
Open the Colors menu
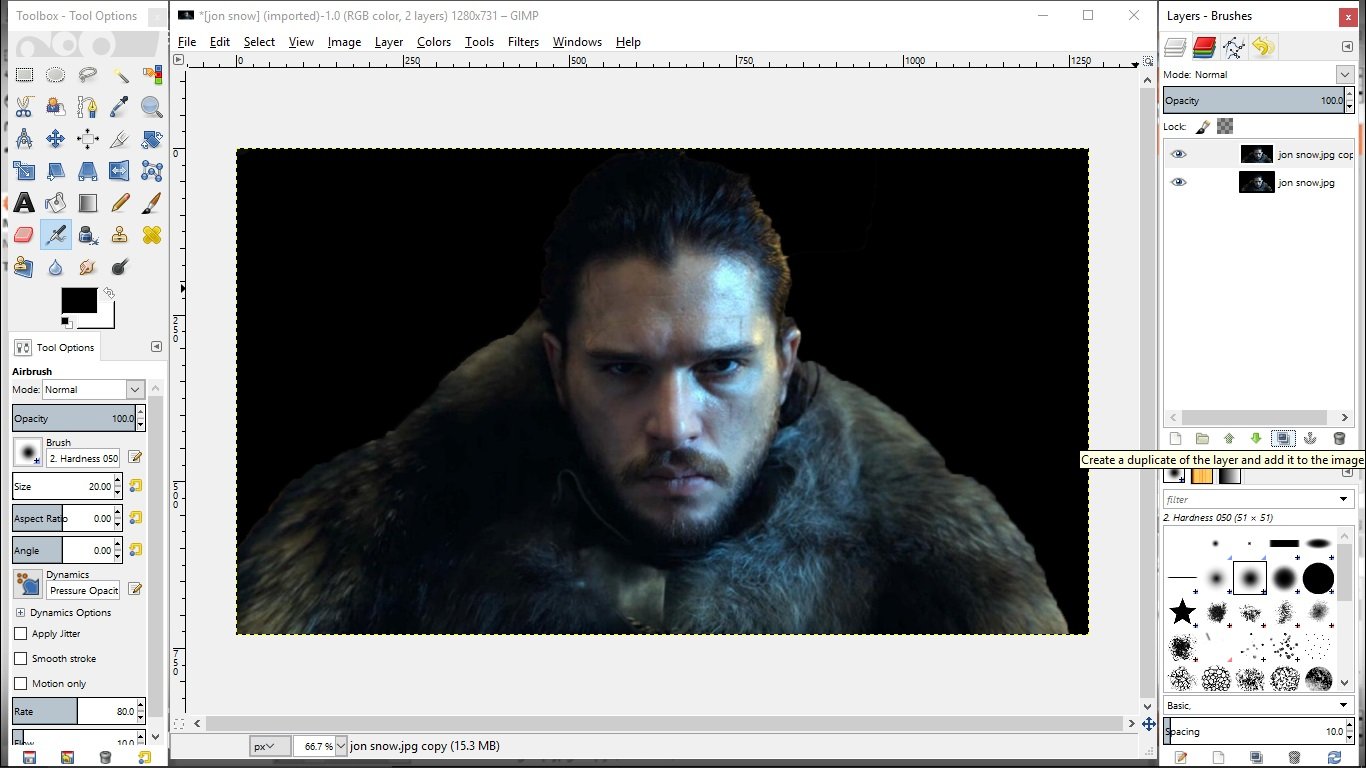pos(433,42)
